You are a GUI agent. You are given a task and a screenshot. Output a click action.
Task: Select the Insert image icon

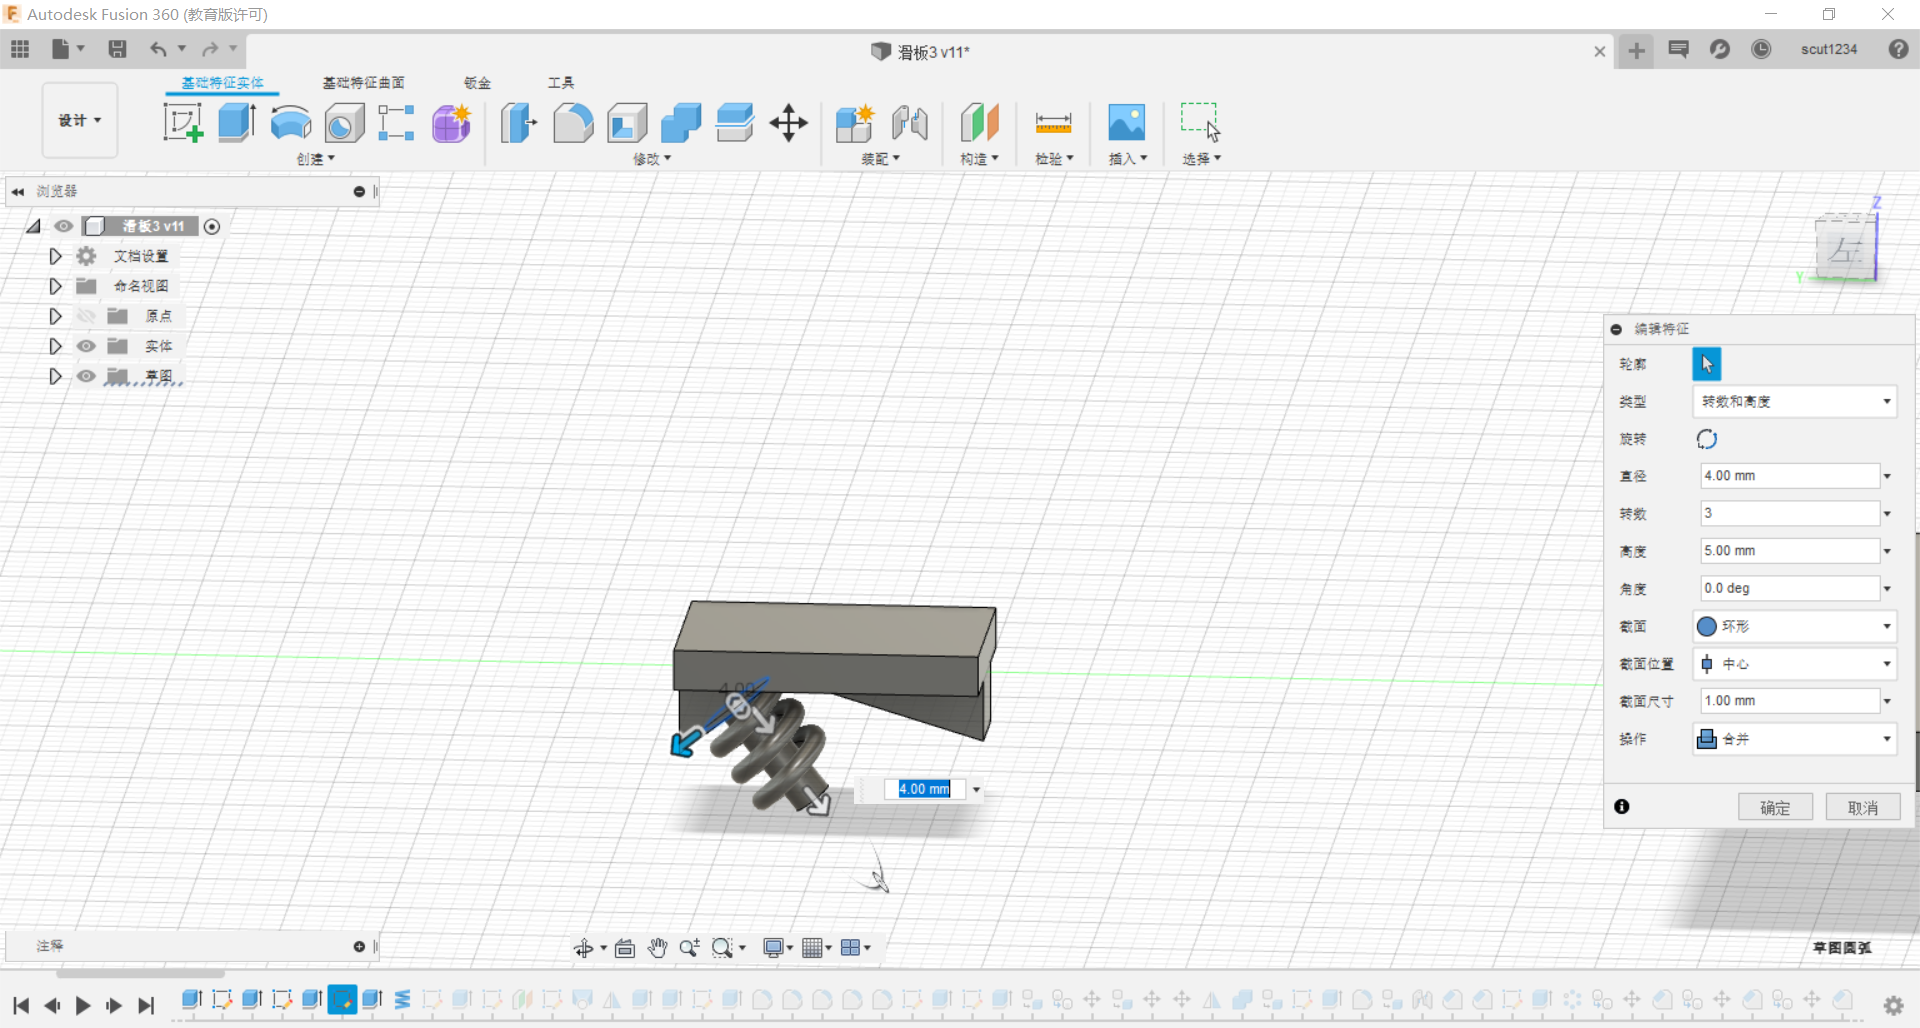coord(1127,123)
